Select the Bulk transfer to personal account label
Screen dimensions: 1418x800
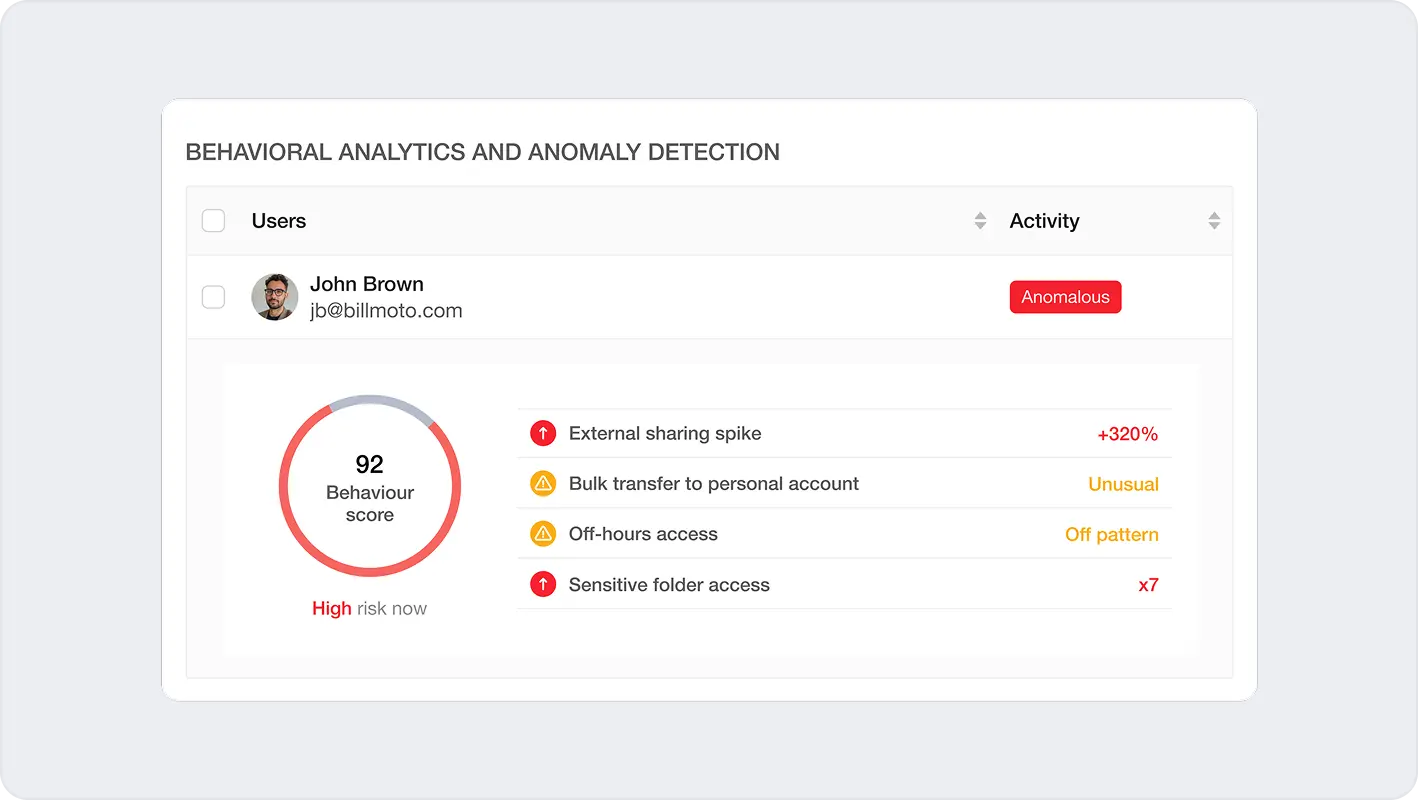pos(714,484)
